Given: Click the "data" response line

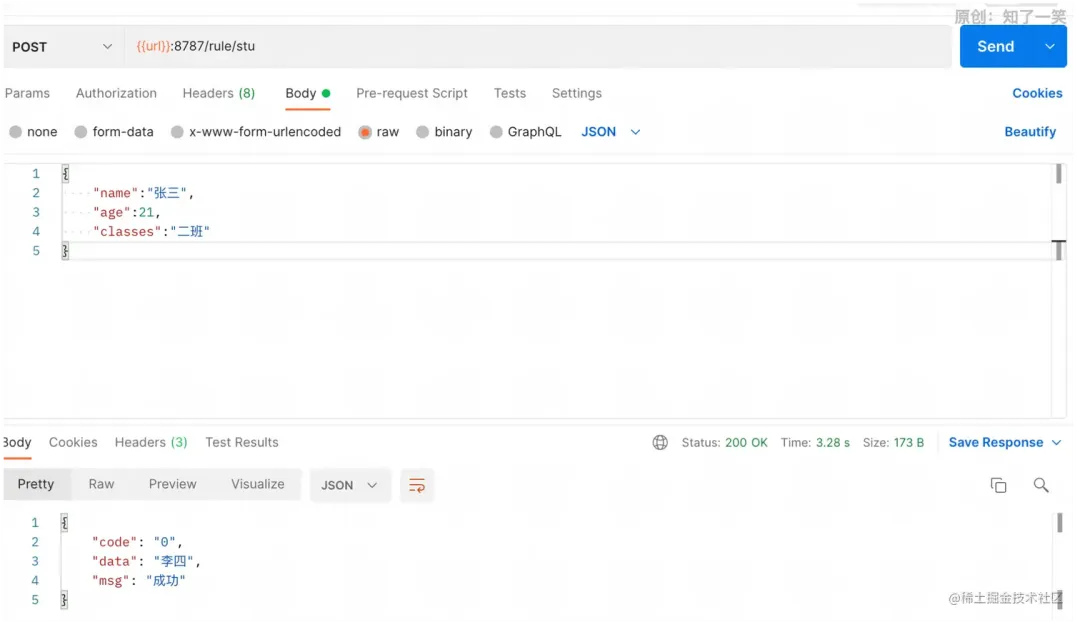Looking at the screenshot, I should pyautogui.click(x=147, y=561).
